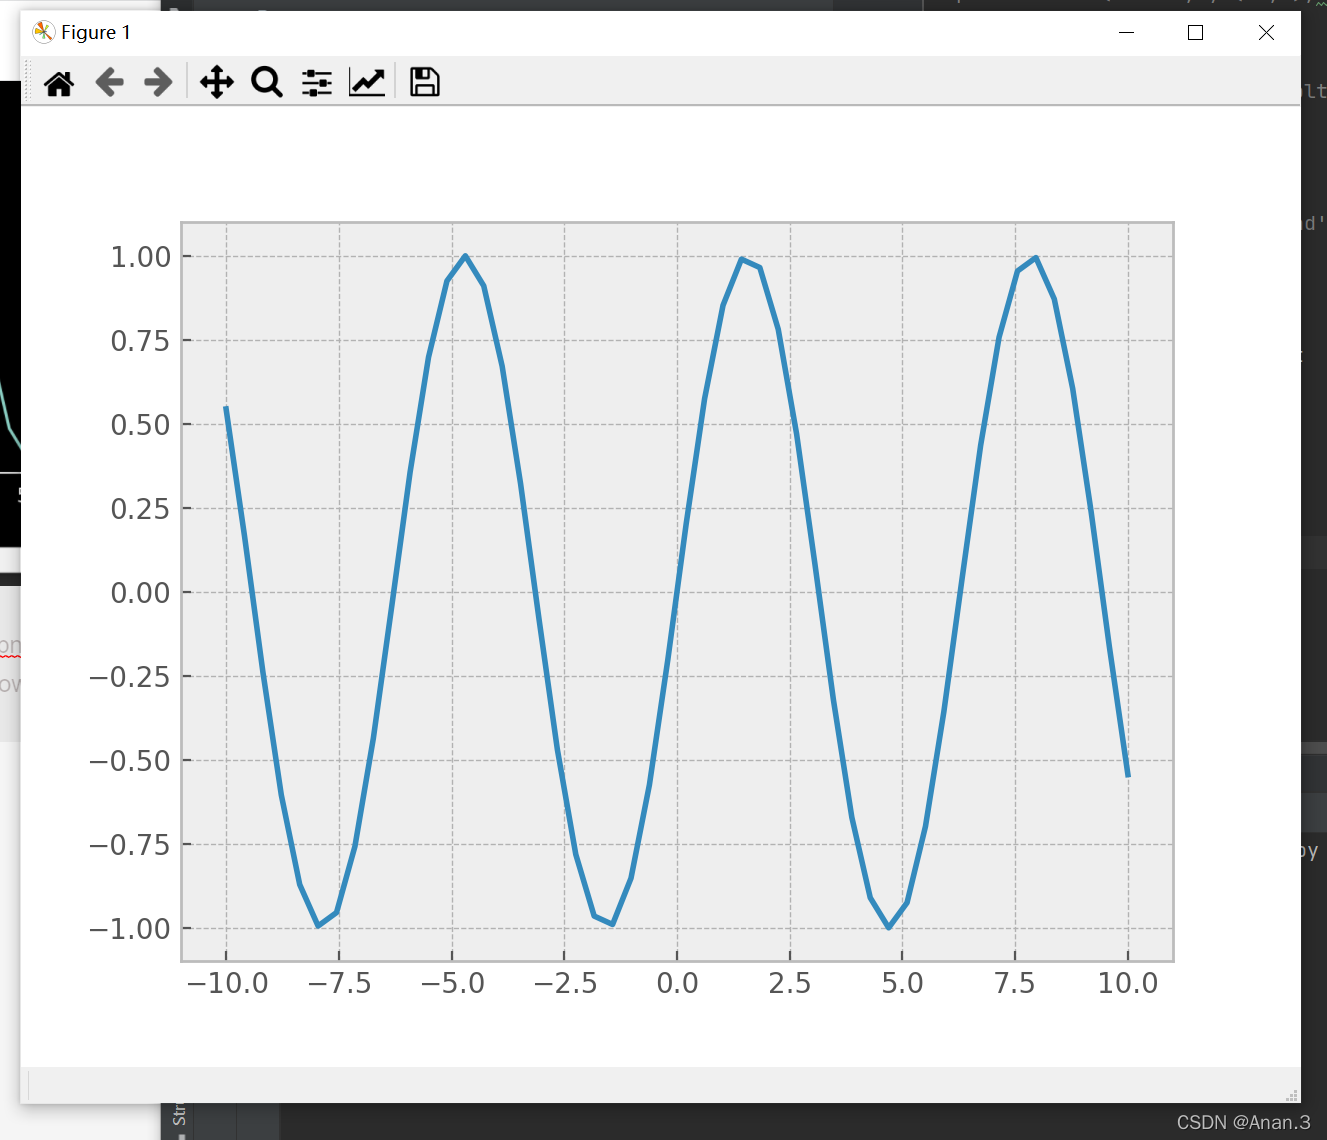Click the x-axis label −2.5
The height and width of the screenshot is (1140, 1327).
coord(565,983)
